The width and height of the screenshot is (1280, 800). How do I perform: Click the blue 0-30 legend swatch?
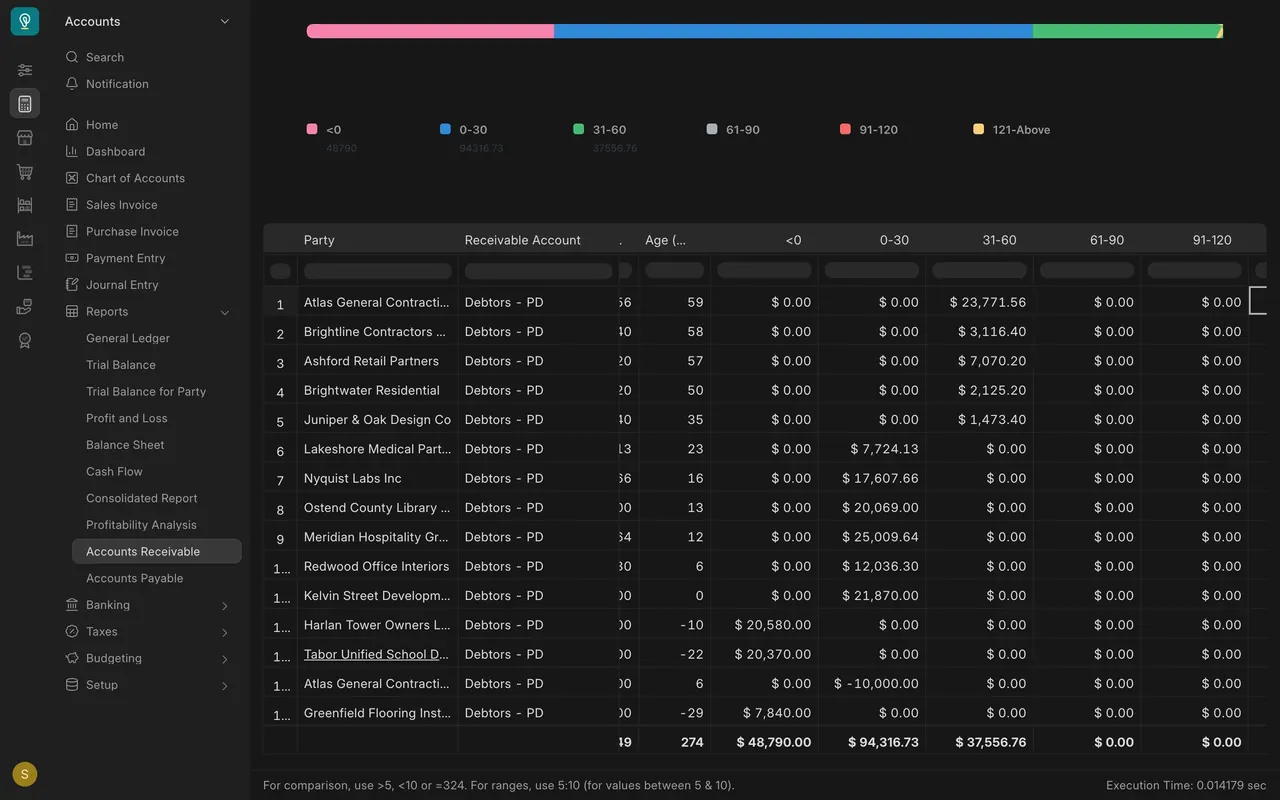pyautogui.click(x=445, y=129)
